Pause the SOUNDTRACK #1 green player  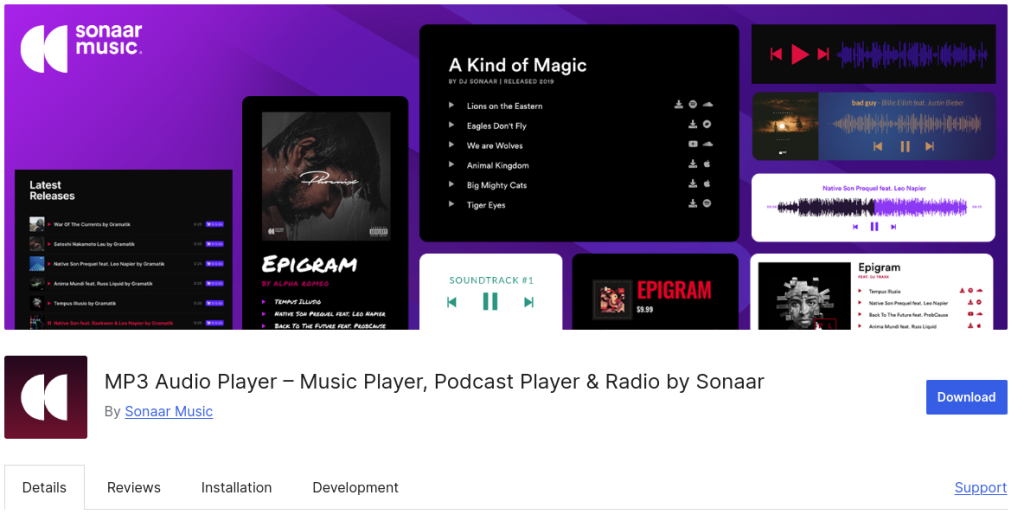click(490, 302)
